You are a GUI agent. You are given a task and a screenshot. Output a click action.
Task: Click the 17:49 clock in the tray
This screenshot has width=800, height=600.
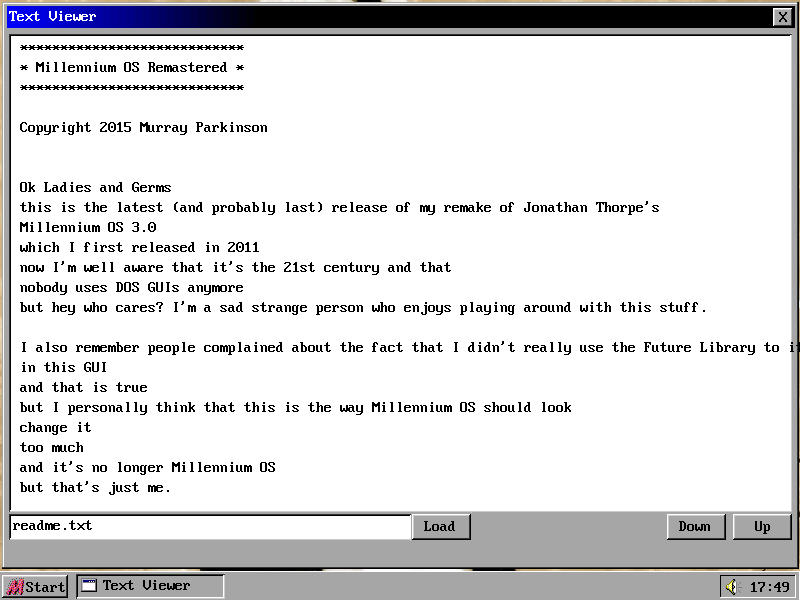pyautogui.click(x=768, y=587)
